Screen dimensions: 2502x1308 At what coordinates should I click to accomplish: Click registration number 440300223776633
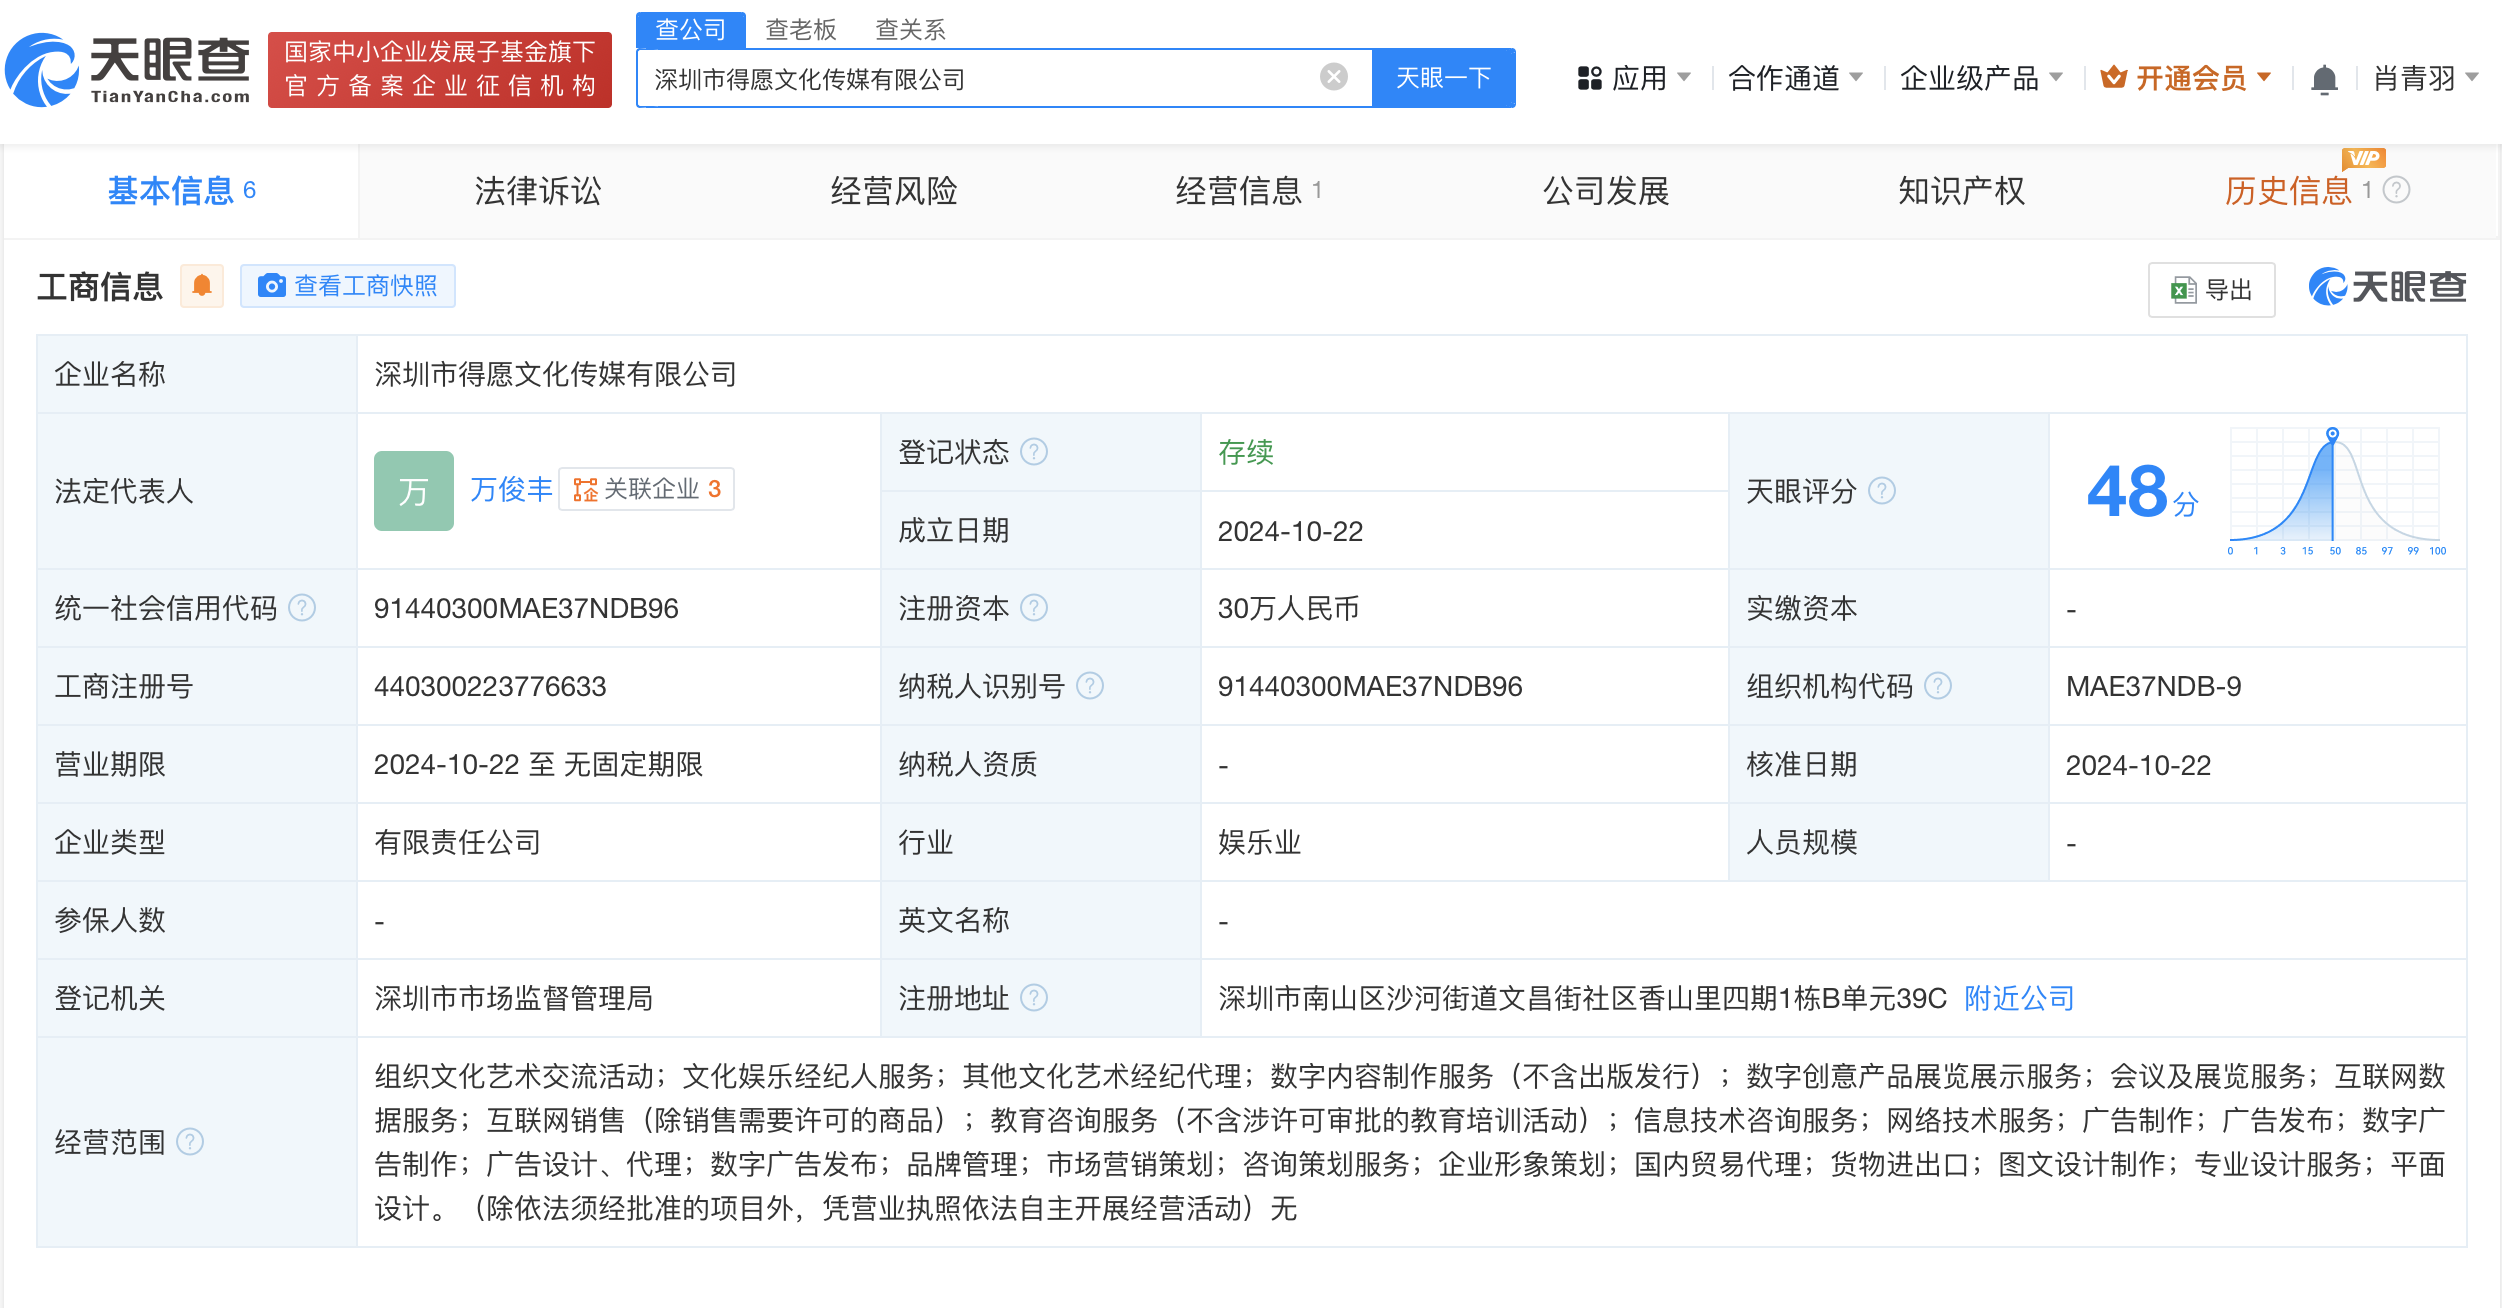coord(490,686)
